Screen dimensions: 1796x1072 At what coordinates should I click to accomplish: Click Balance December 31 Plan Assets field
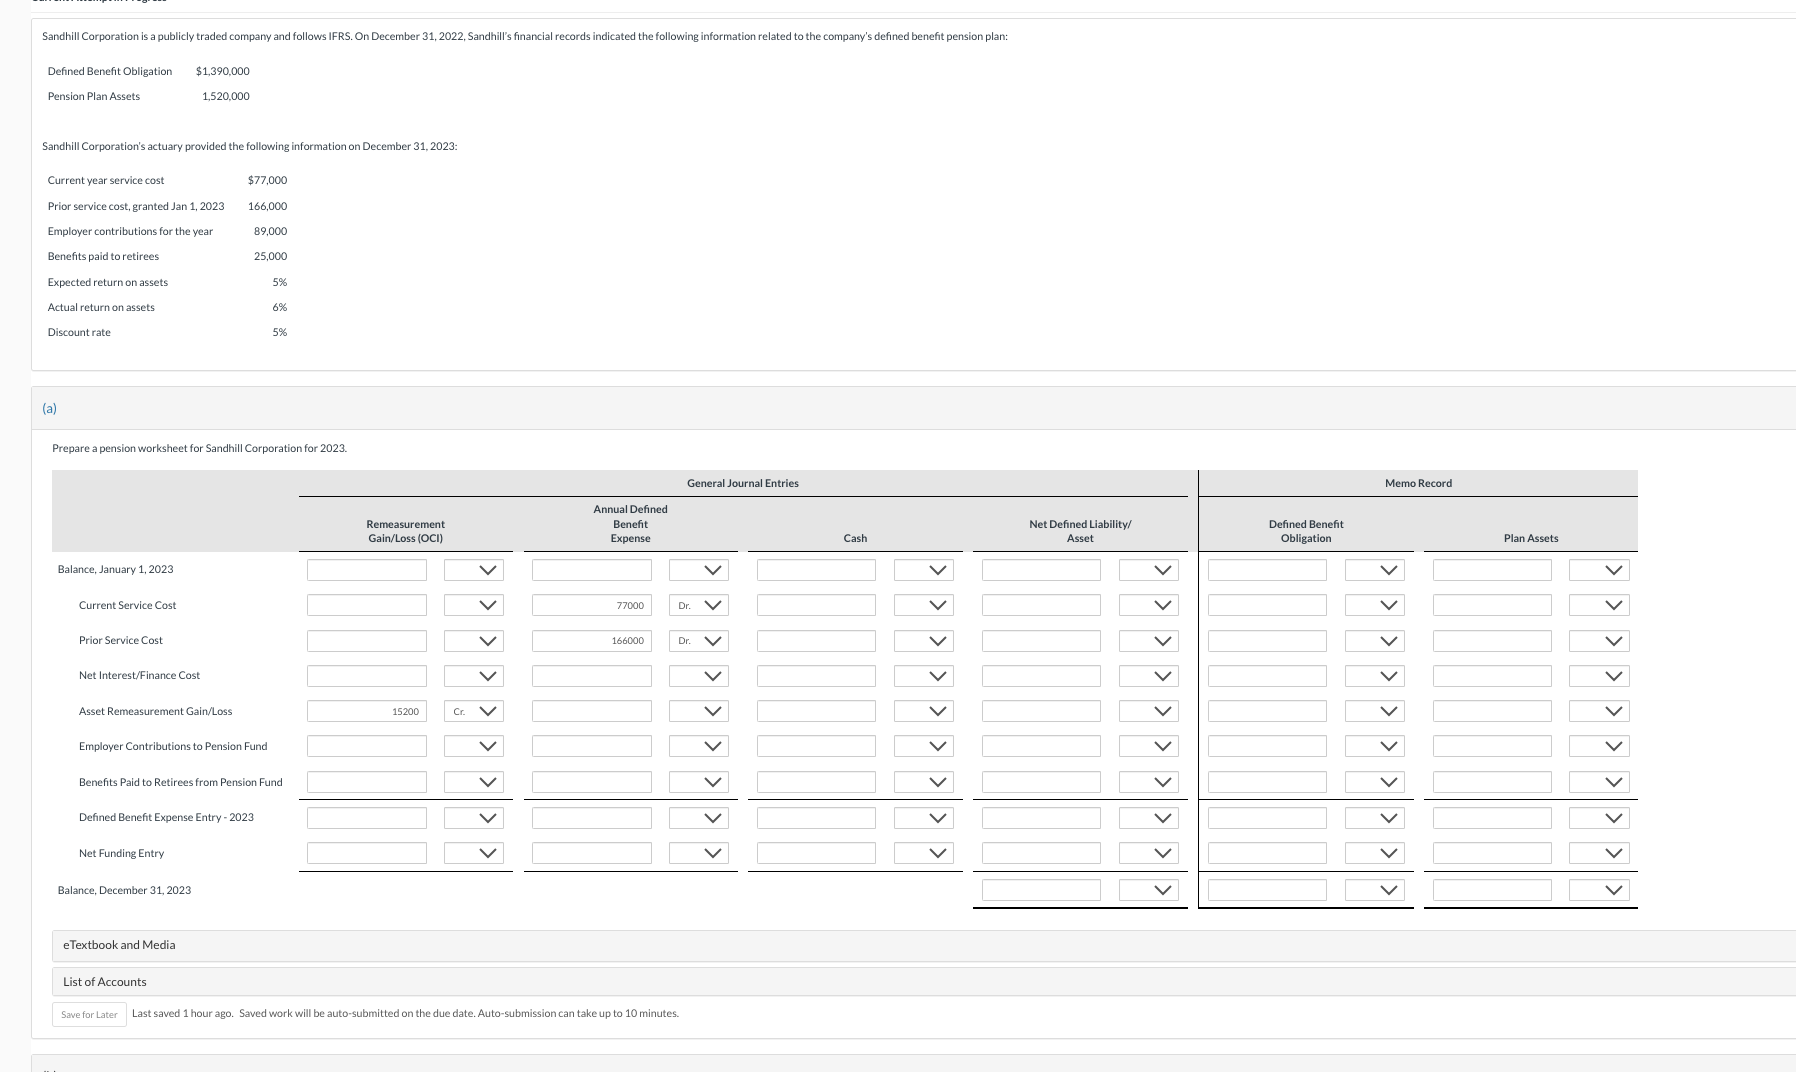click(1493, 890)
